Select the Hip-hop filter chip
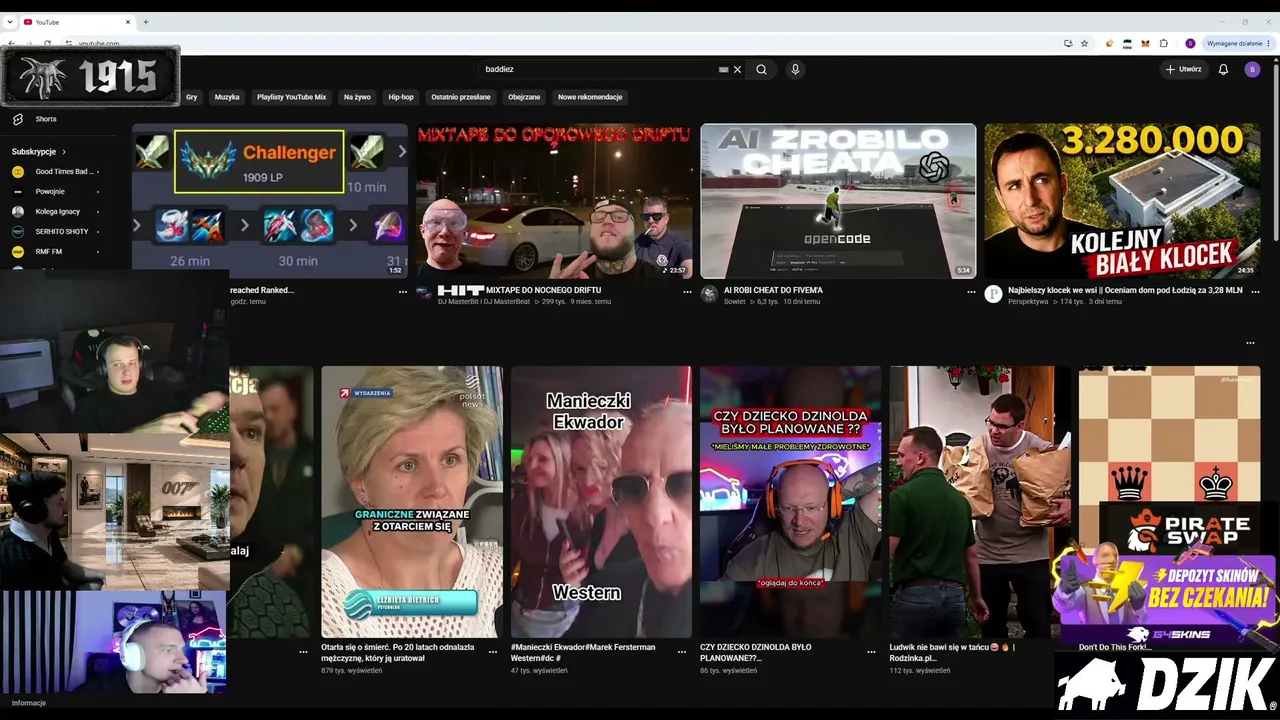 (401, 97)
